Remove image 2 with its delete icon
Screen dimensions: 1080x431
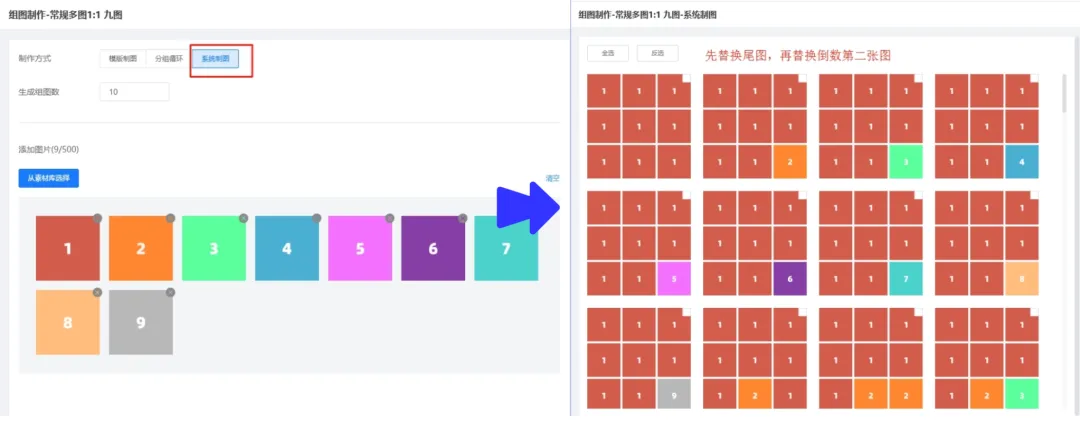click(x=170, y=218)
